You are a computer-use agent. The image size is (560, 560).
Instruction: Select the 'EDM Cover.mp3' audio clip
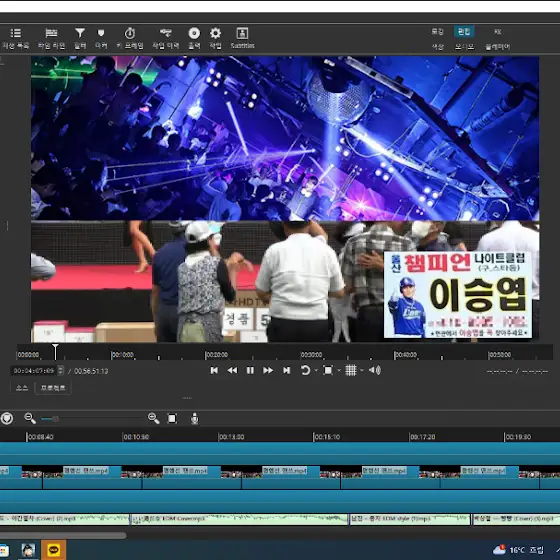239,519
